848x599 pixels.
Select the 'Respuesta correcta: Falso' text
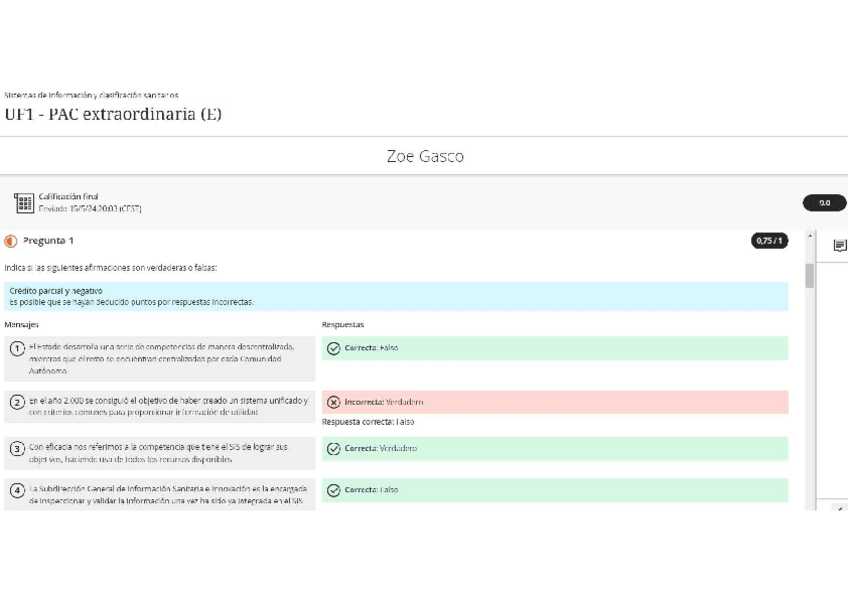click(368, 422)
